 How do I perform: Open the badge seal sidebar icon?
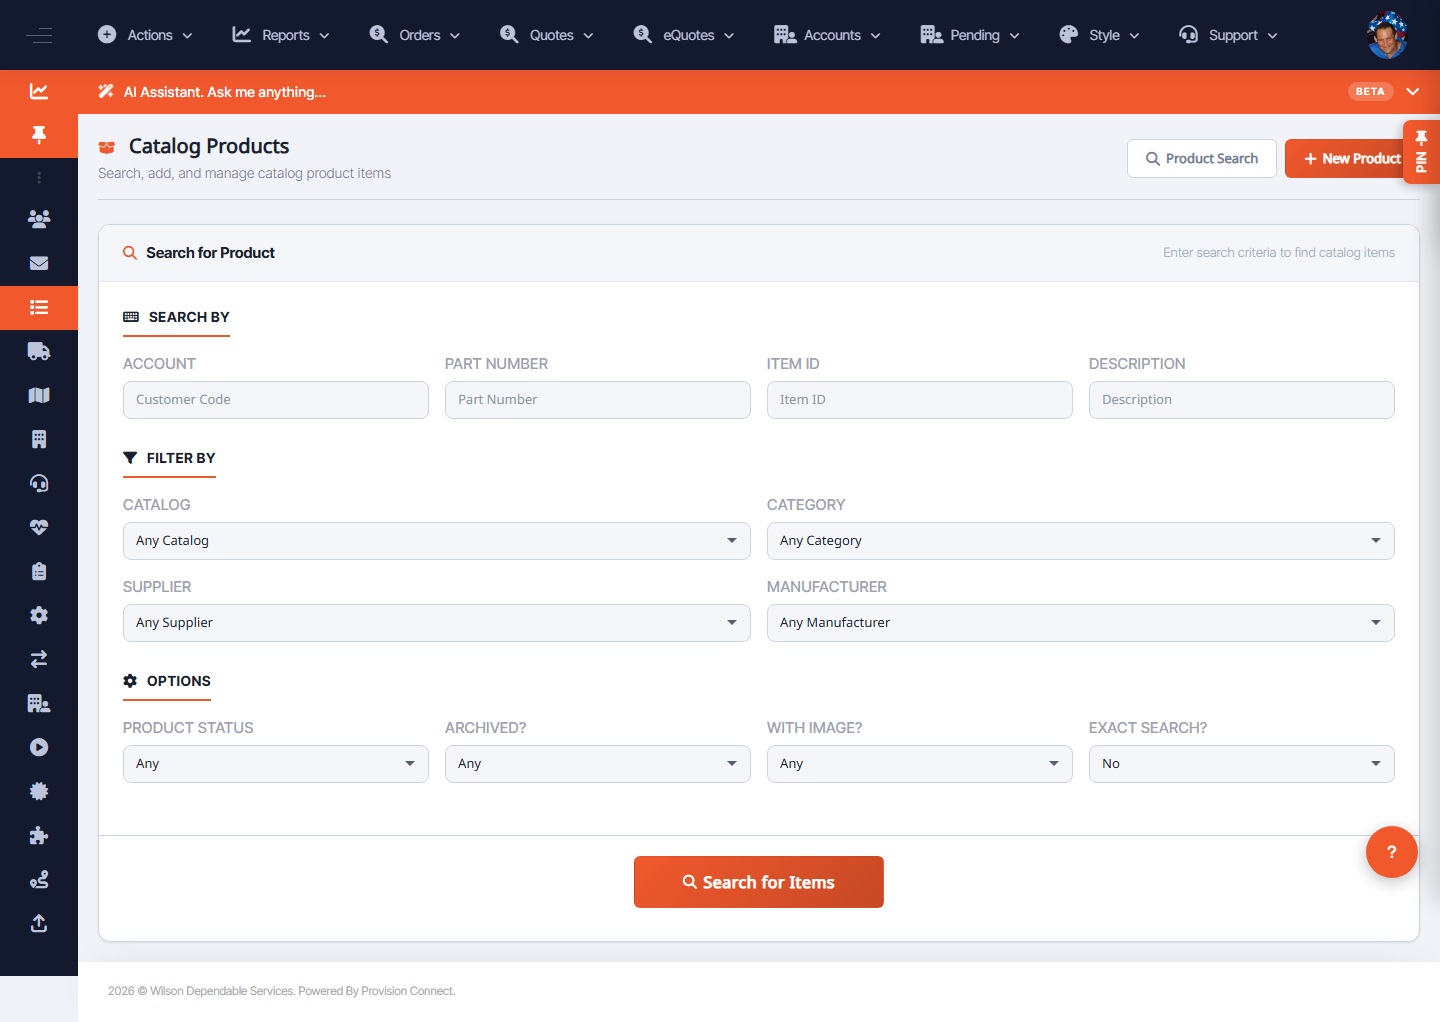tap(39, 791)
